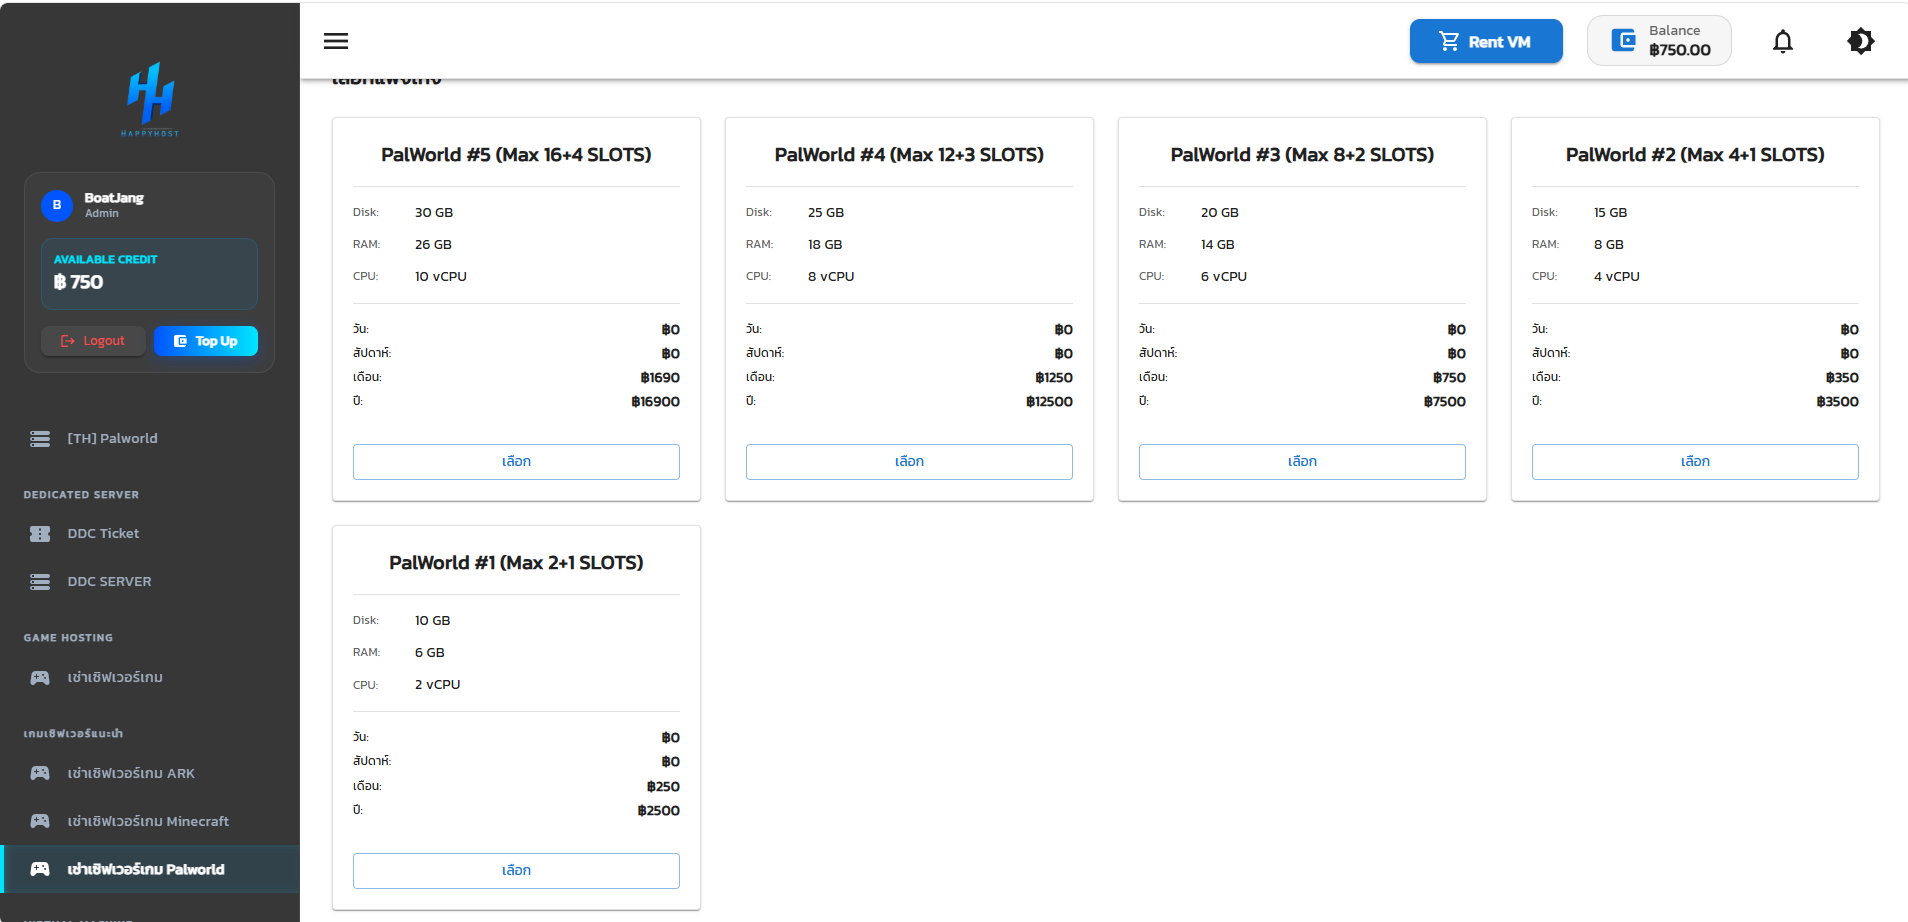Viewport: 1908px width, 922px height.
Task: Click the HappyHost logo
Action: [x=150, y=98]
